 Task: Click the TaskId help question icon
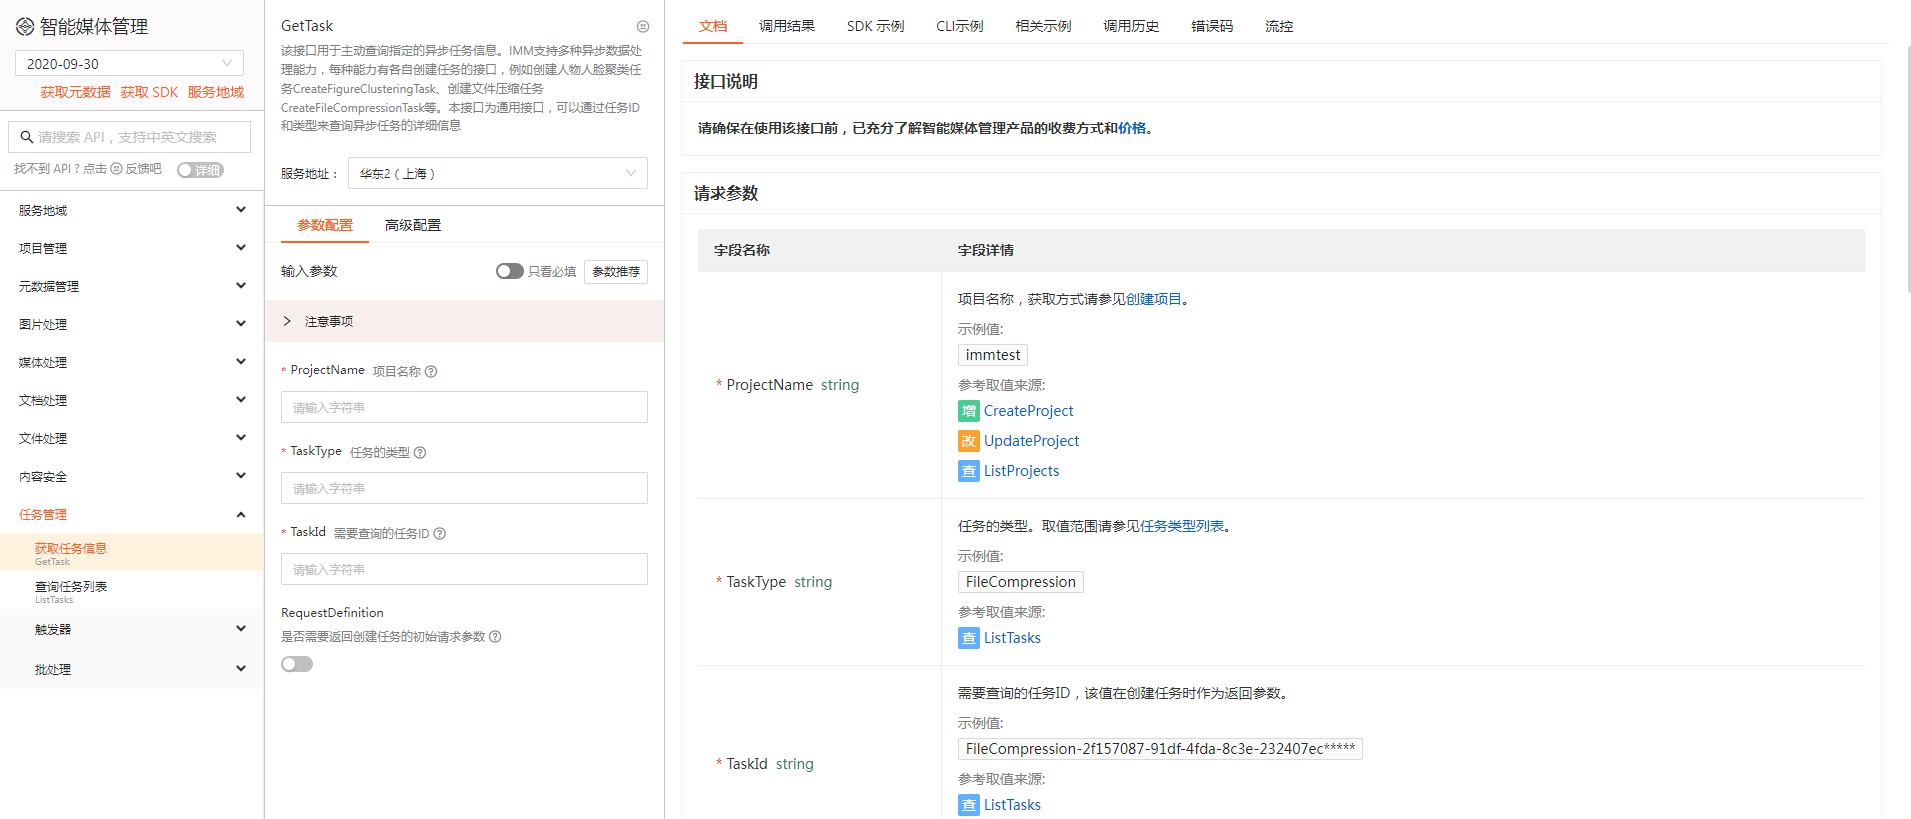point(440,534)
